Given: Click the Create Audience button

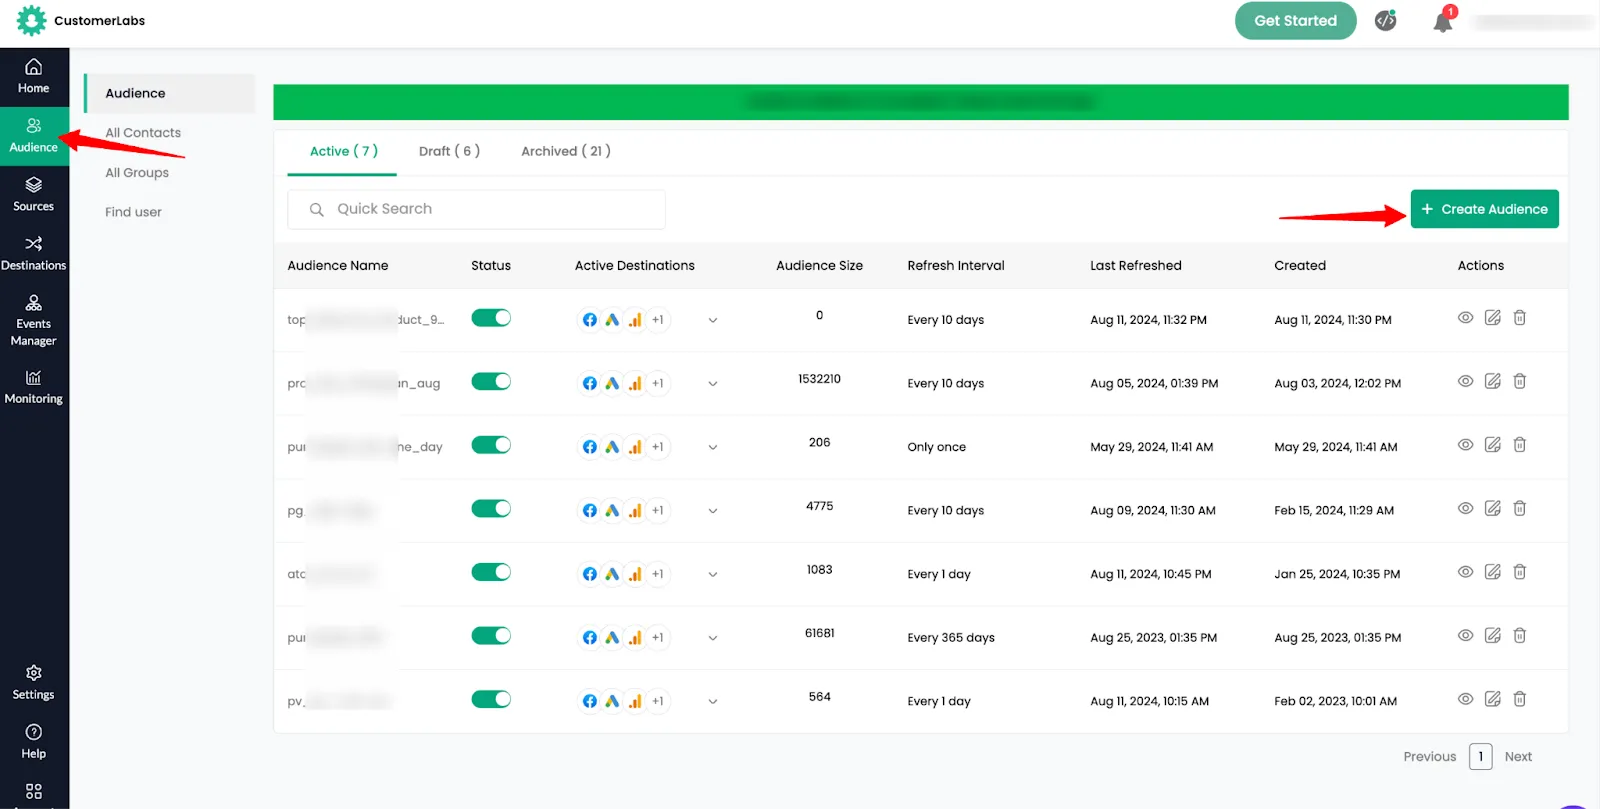Looking at the screenshot, I should (x=1484, y=209).
